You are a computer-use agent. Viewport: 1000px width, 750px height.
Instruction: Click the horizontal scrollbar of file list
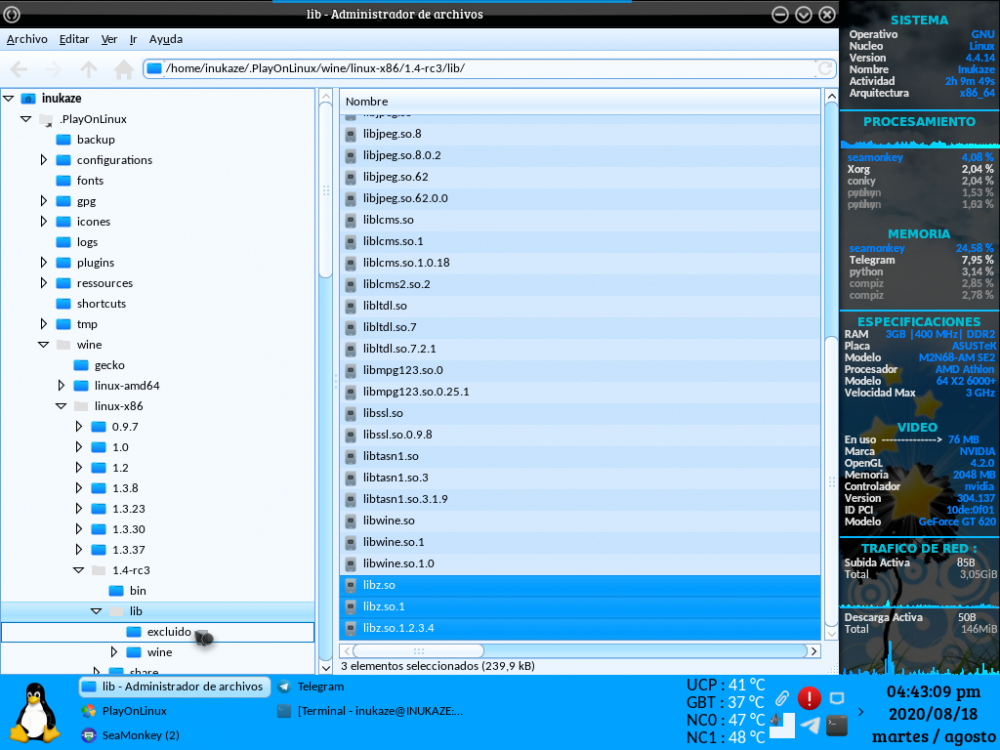572,651
